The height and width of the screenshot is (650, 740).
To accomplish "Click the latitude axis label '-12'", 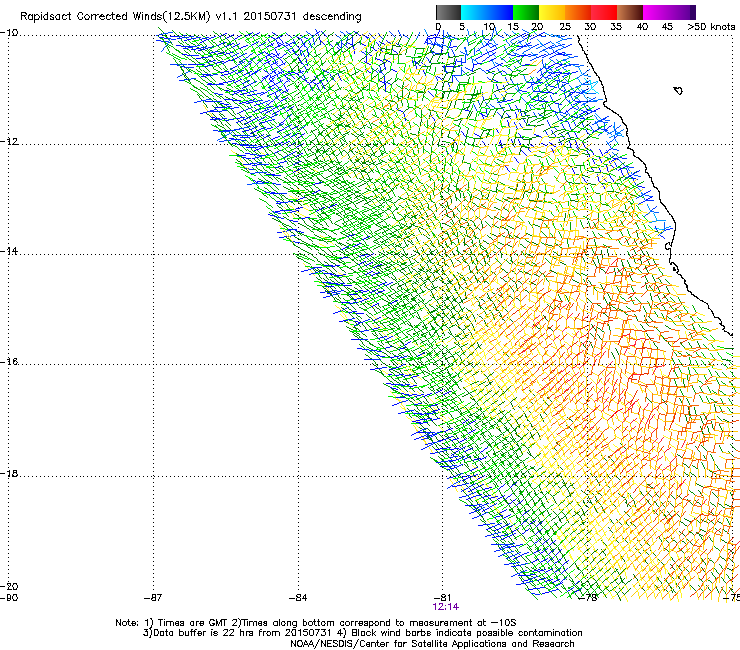I will [x=9, y=142].
